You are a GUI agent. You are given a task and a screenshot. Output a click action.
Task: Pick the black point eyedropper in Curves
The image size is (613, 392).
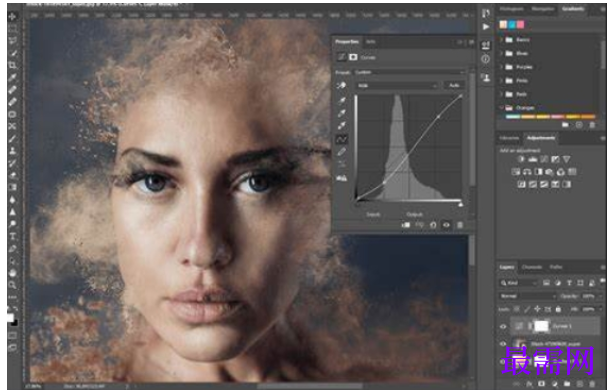click(342, 101)
